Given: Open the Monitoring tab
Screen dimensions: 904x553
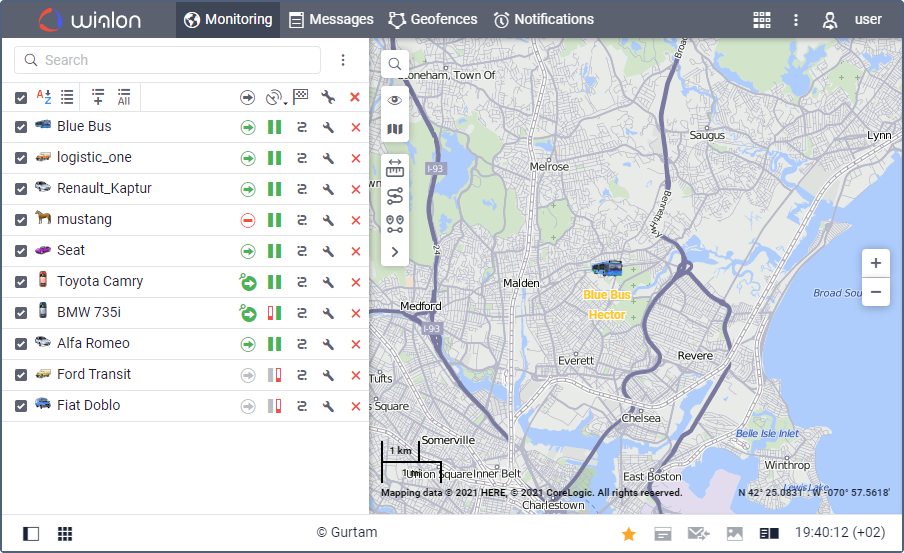Looking at the screenshot, I should point(228,20).
